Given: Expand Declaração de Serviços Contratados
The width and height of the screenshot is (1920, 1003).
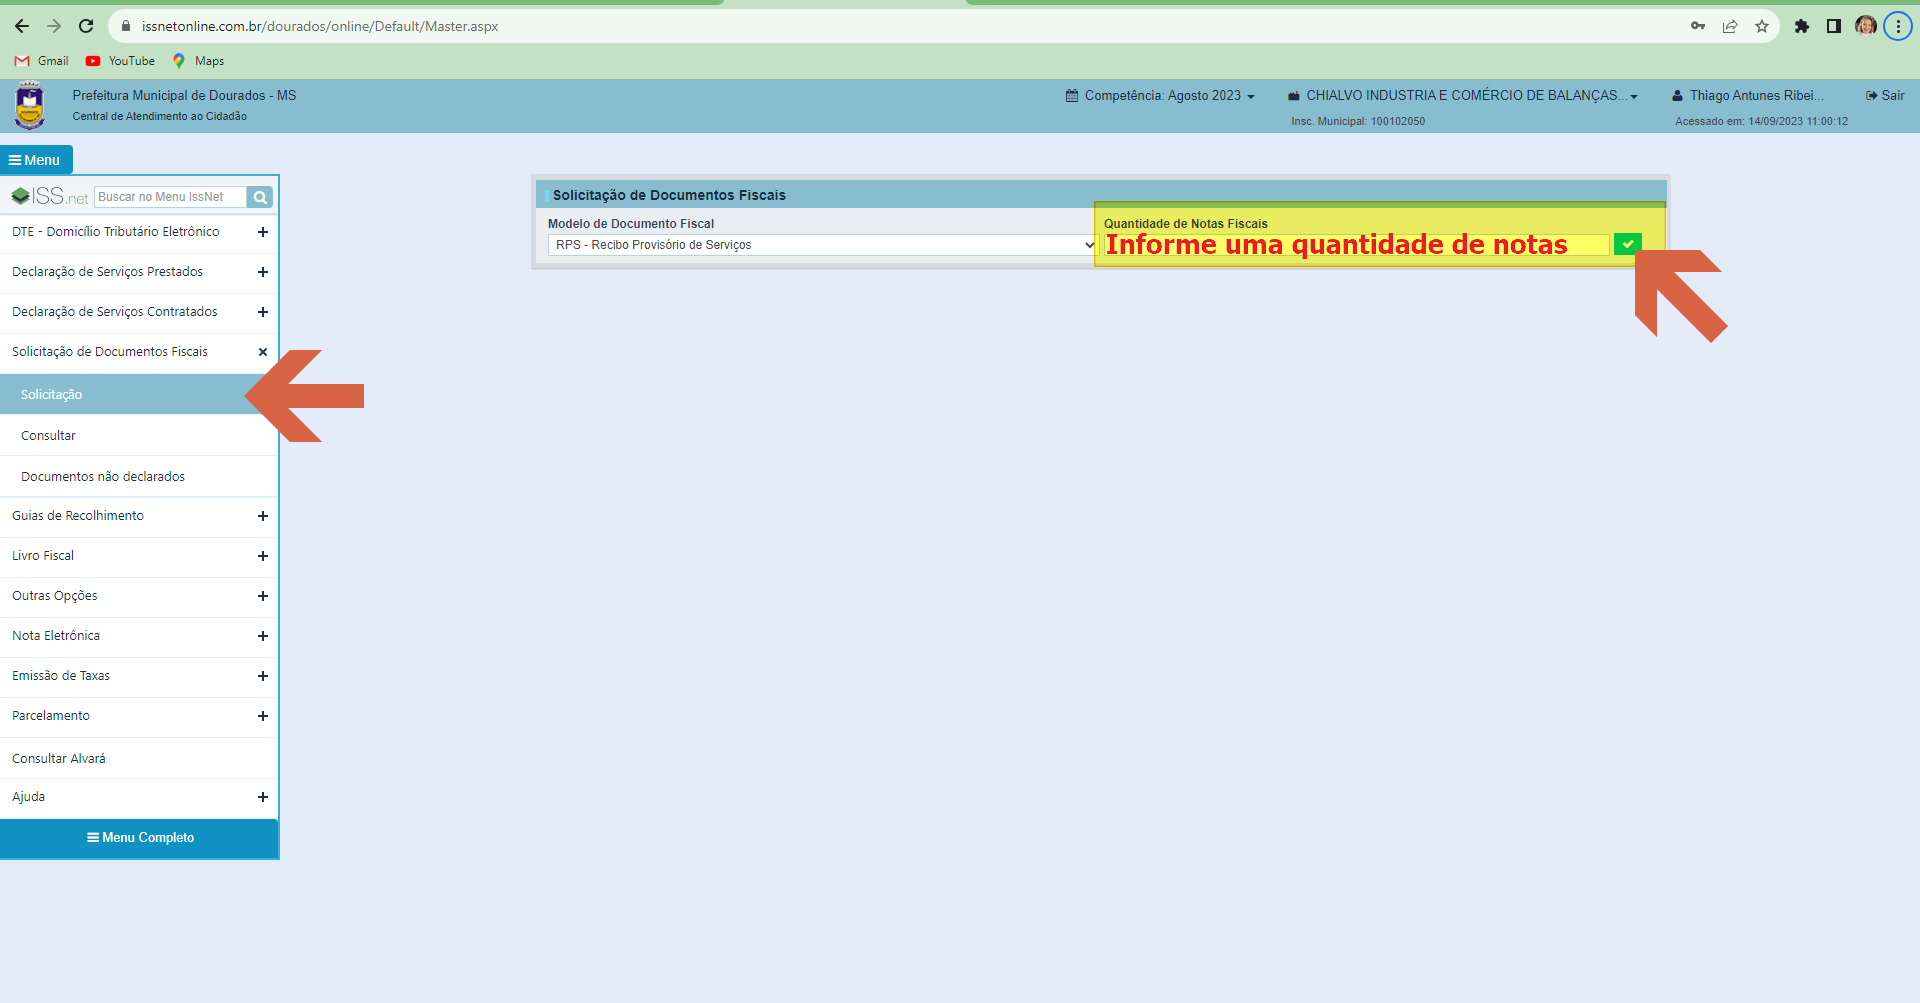Looking at the screenshot, I should click(139, 312).
